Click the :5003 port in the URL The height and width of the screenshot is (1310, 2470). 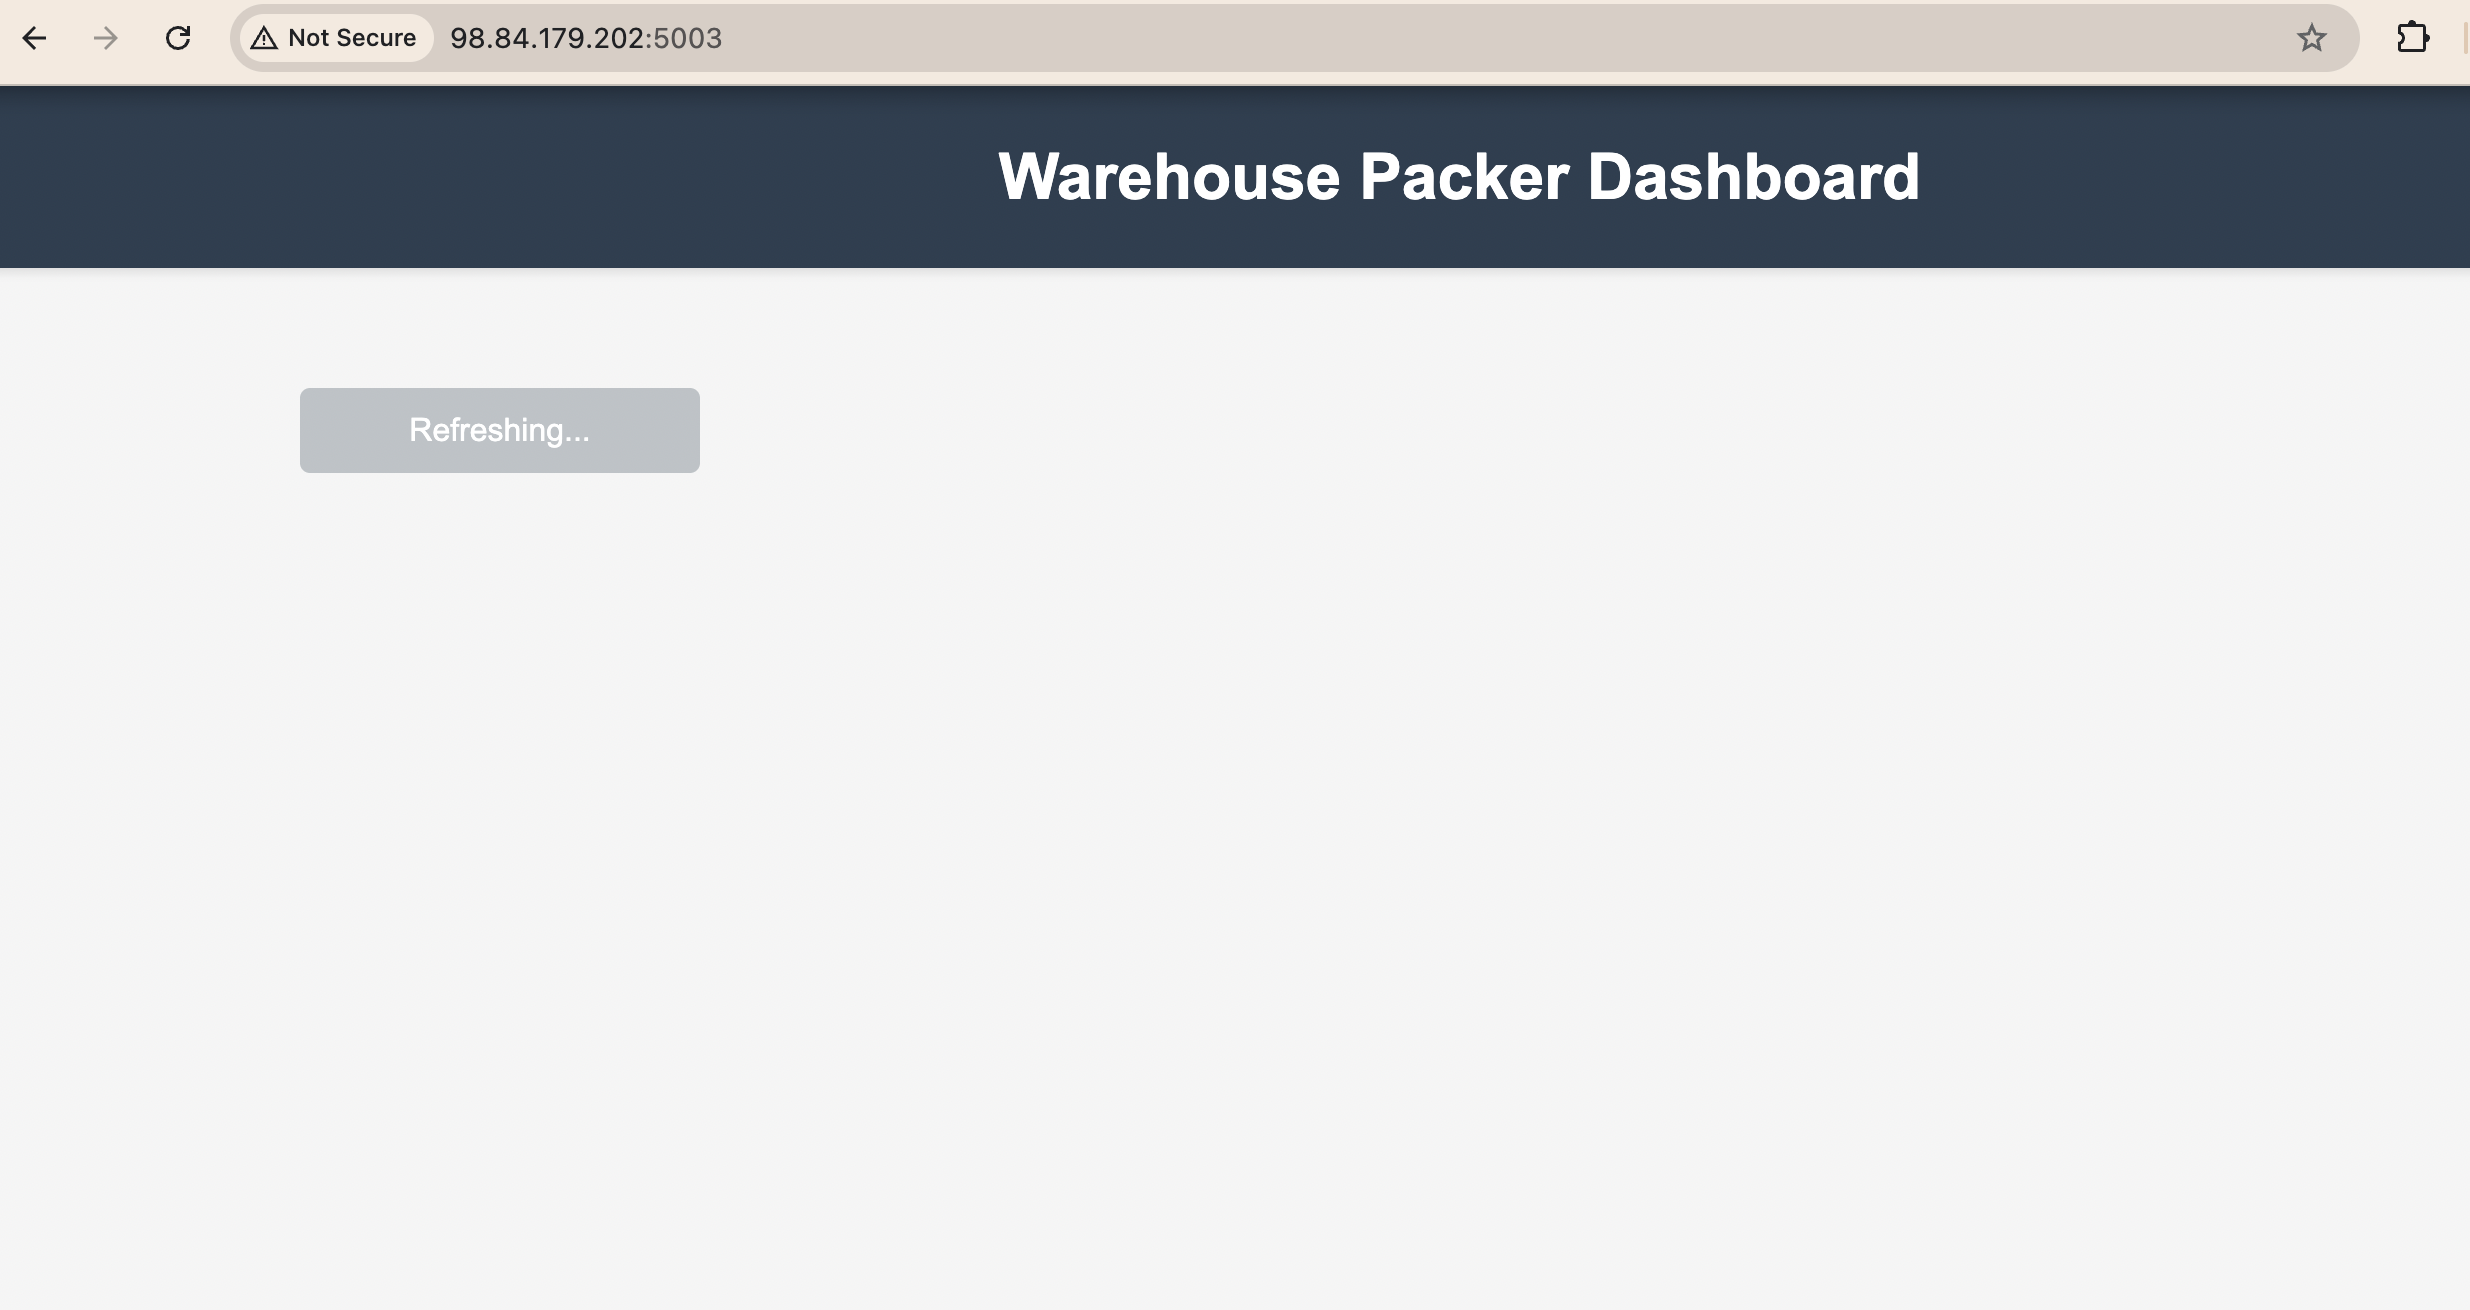click(x=686, y=38)
